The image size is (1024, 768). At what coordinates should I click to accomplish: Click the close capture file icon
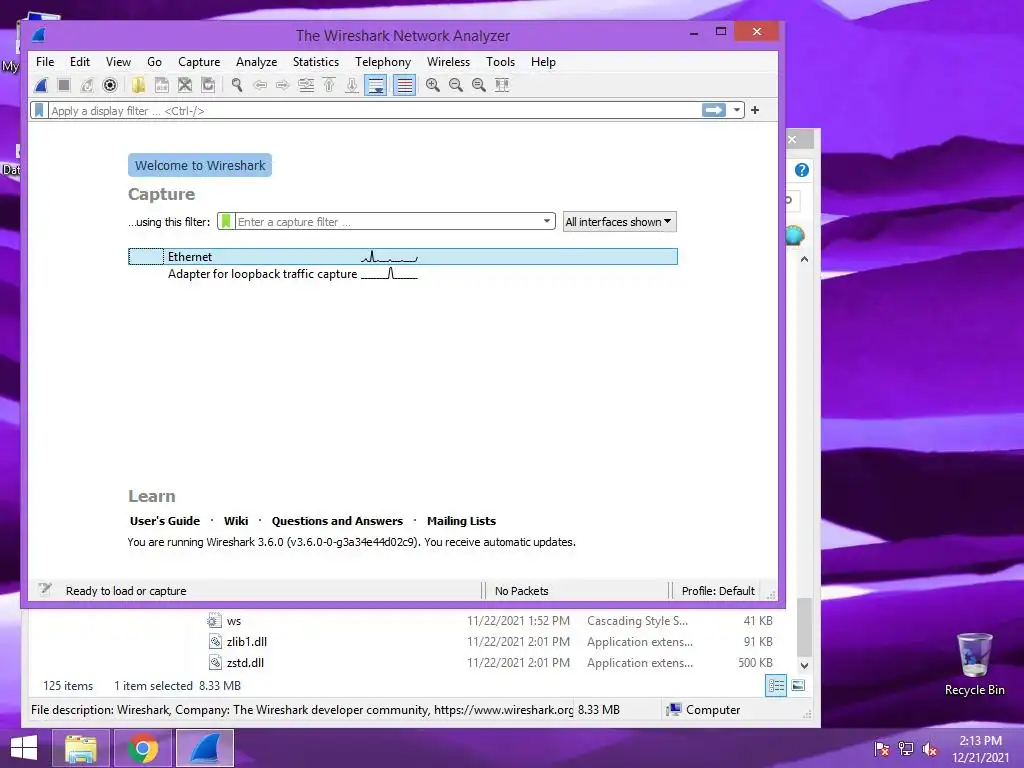(x=185, y=85)
